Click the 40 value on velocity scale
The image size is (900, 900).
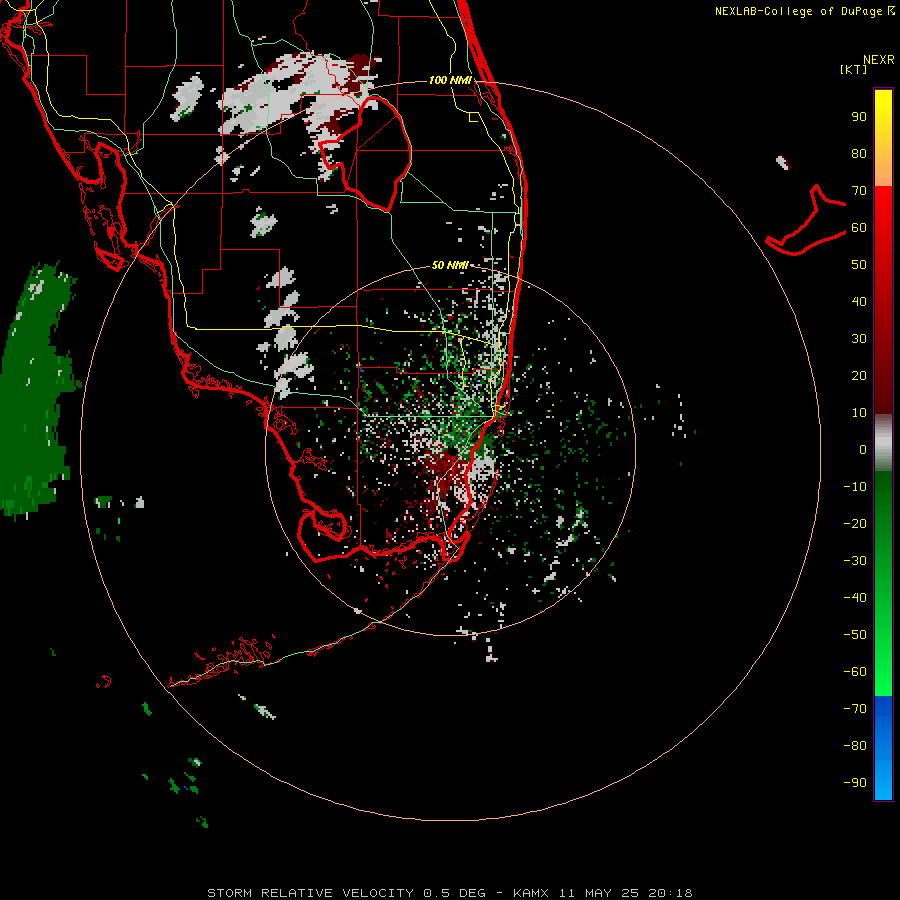(859, 301)
